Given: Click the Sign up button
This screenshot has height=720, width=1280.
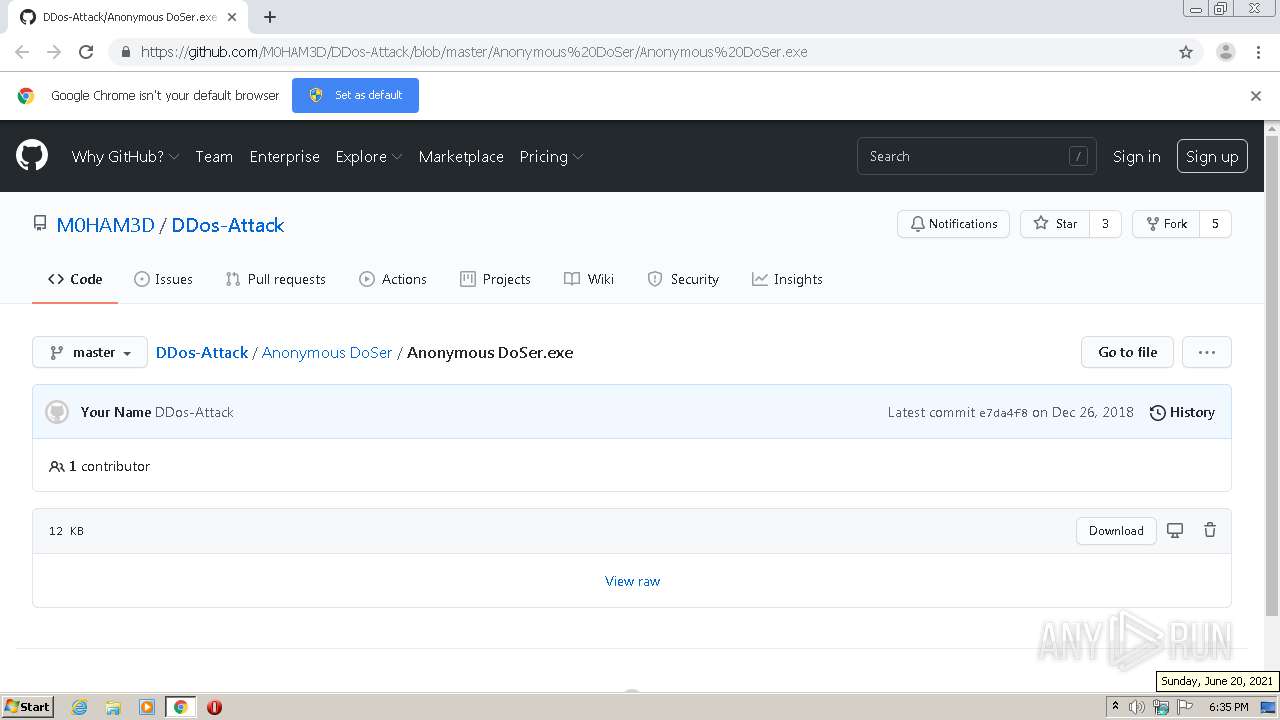Looking at the screenshot, I should (x=1212, y=157).
